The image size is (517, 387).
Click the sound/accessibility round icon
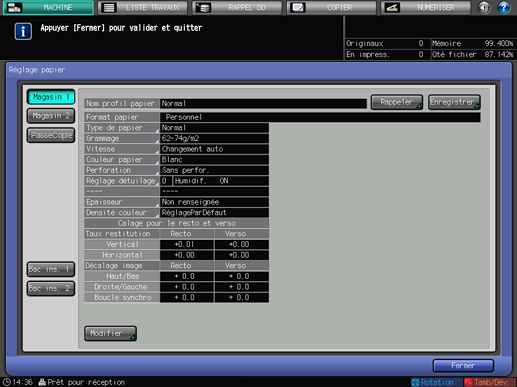point(484,7)
